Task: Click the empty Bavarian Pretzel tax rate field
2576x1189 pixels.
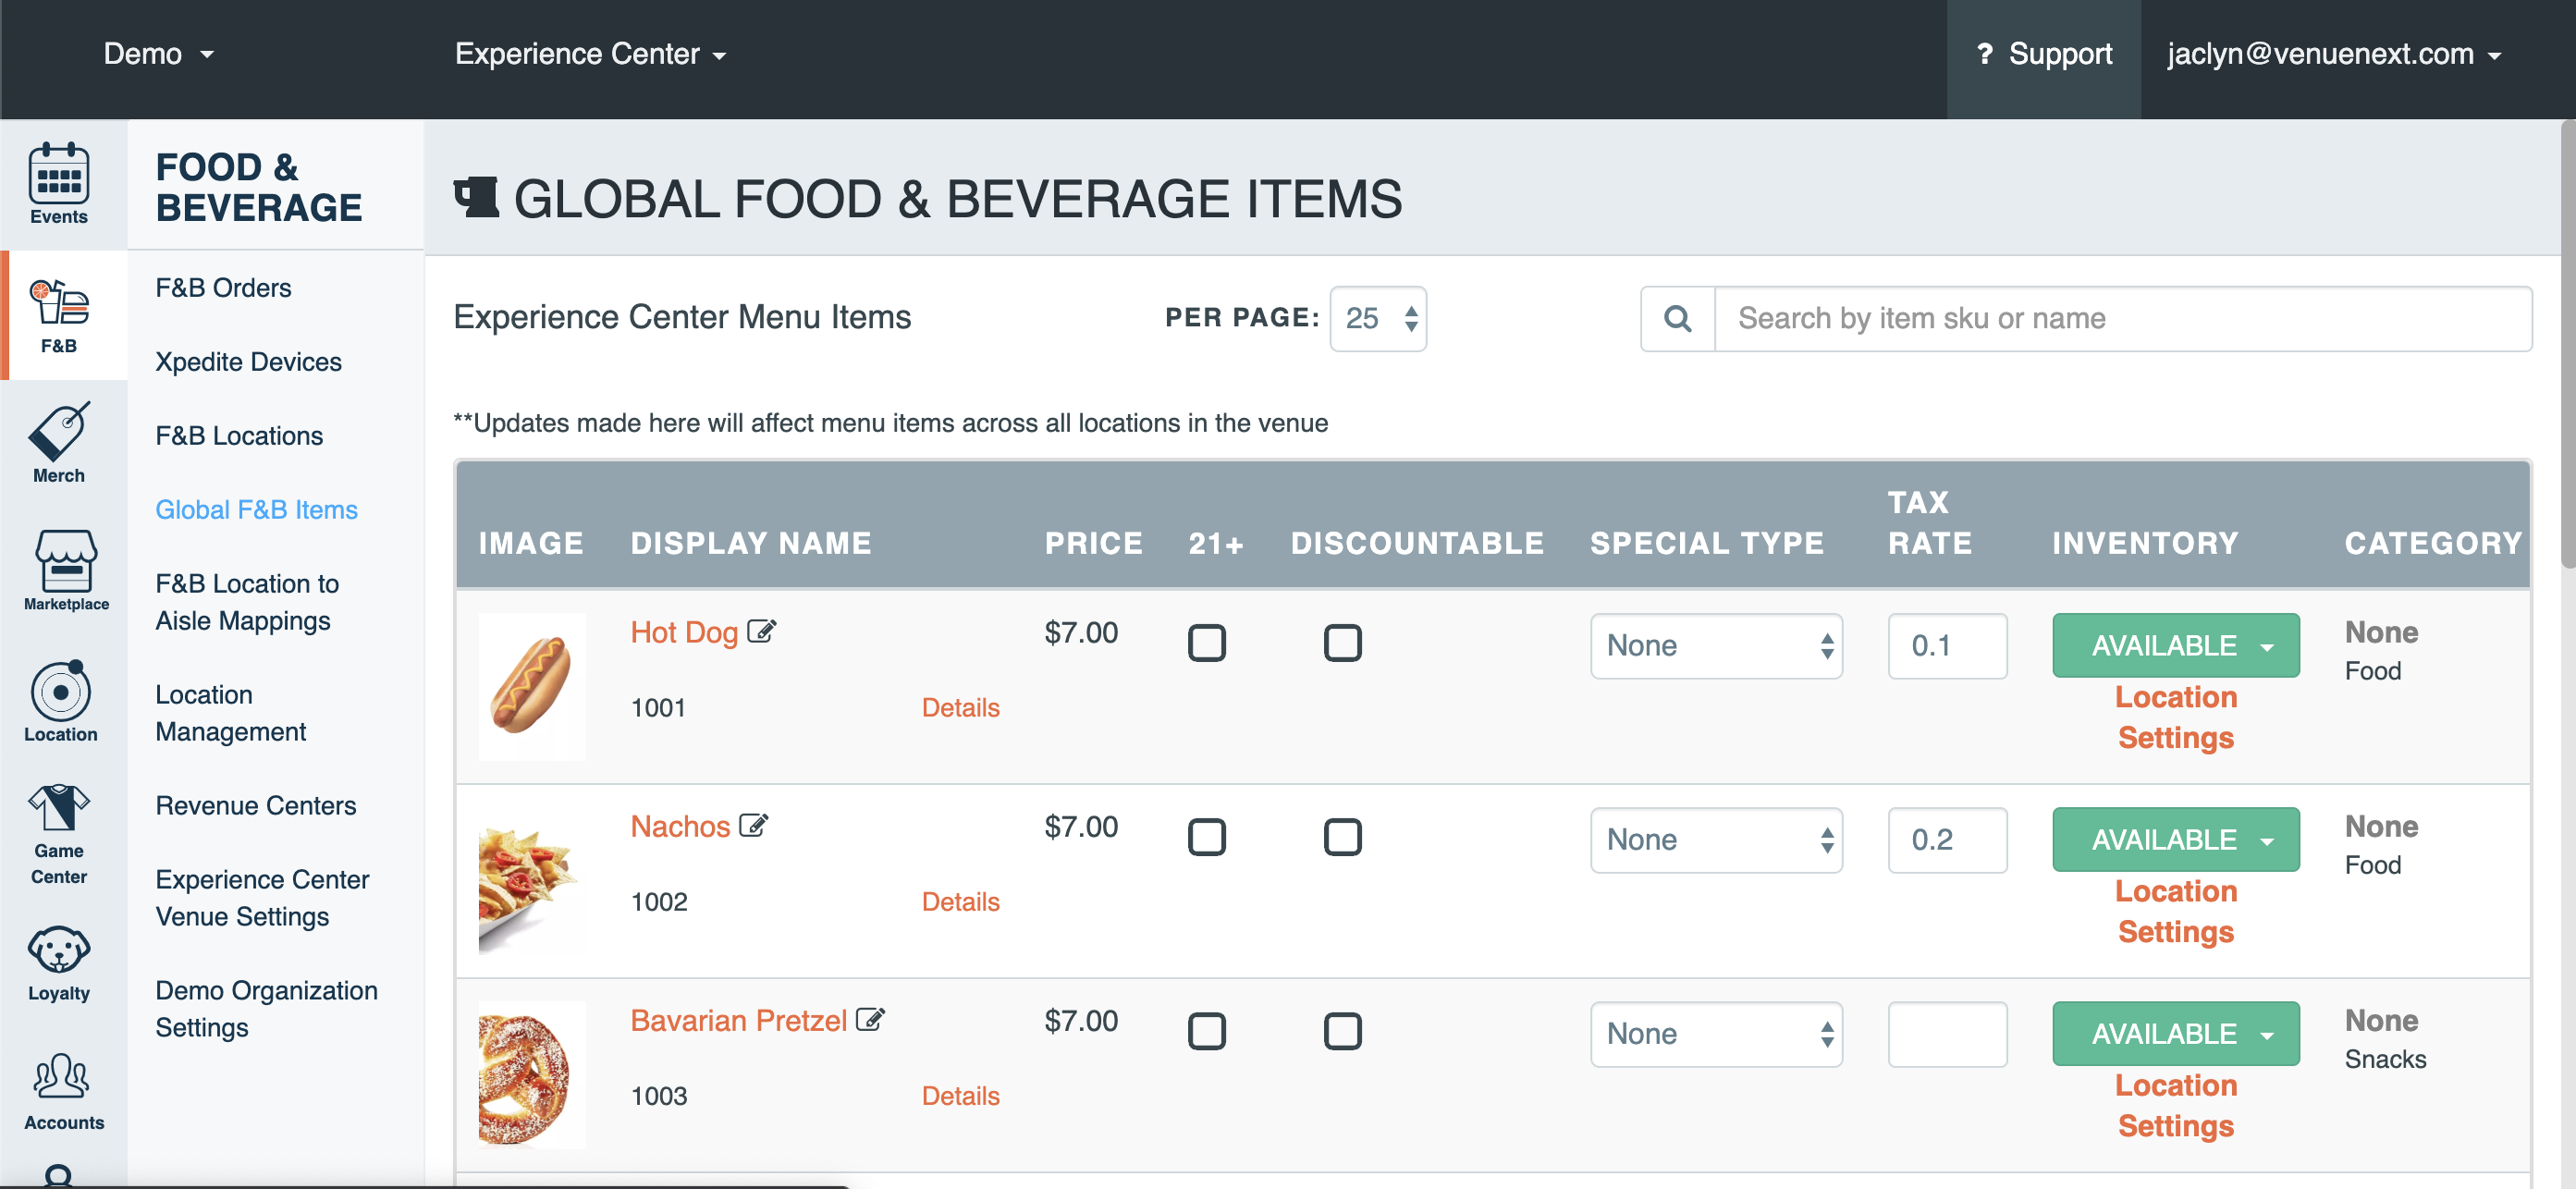Action: [x=1947, y=1034]
